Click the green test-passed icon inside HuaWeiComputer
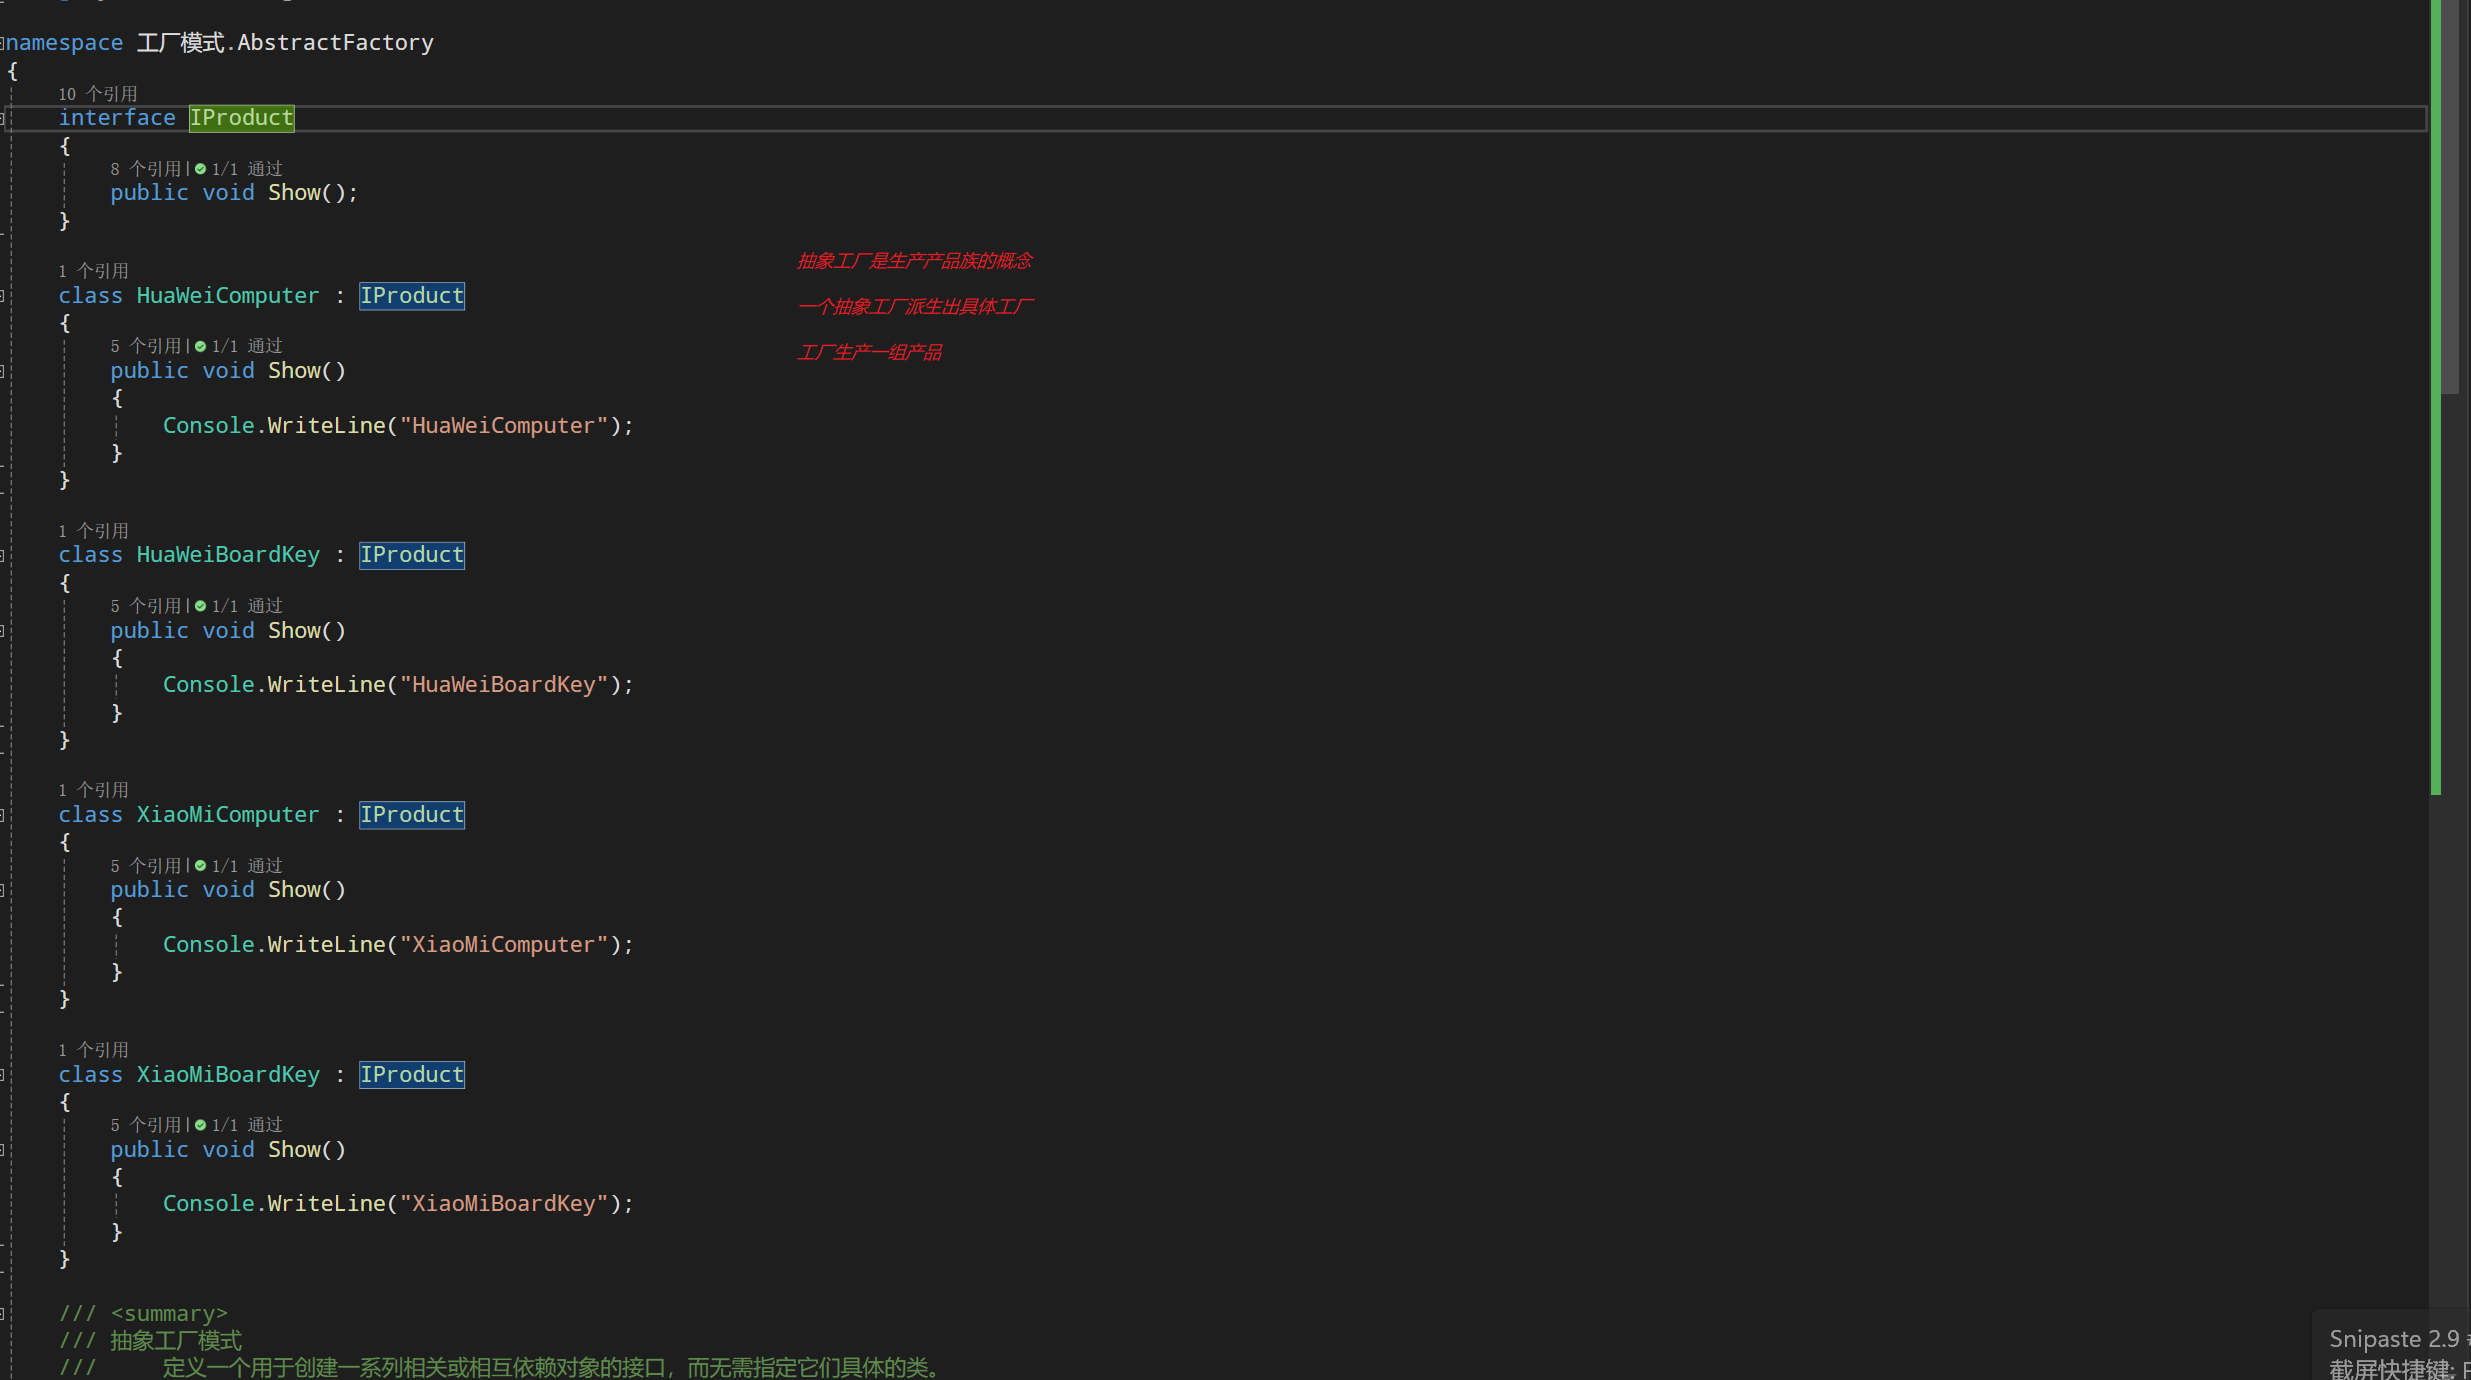 tap(201, 346)
